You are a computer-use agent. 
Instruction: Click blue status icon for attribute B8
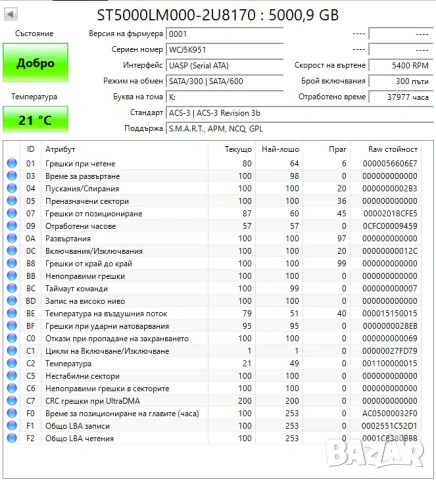(12, 263)
